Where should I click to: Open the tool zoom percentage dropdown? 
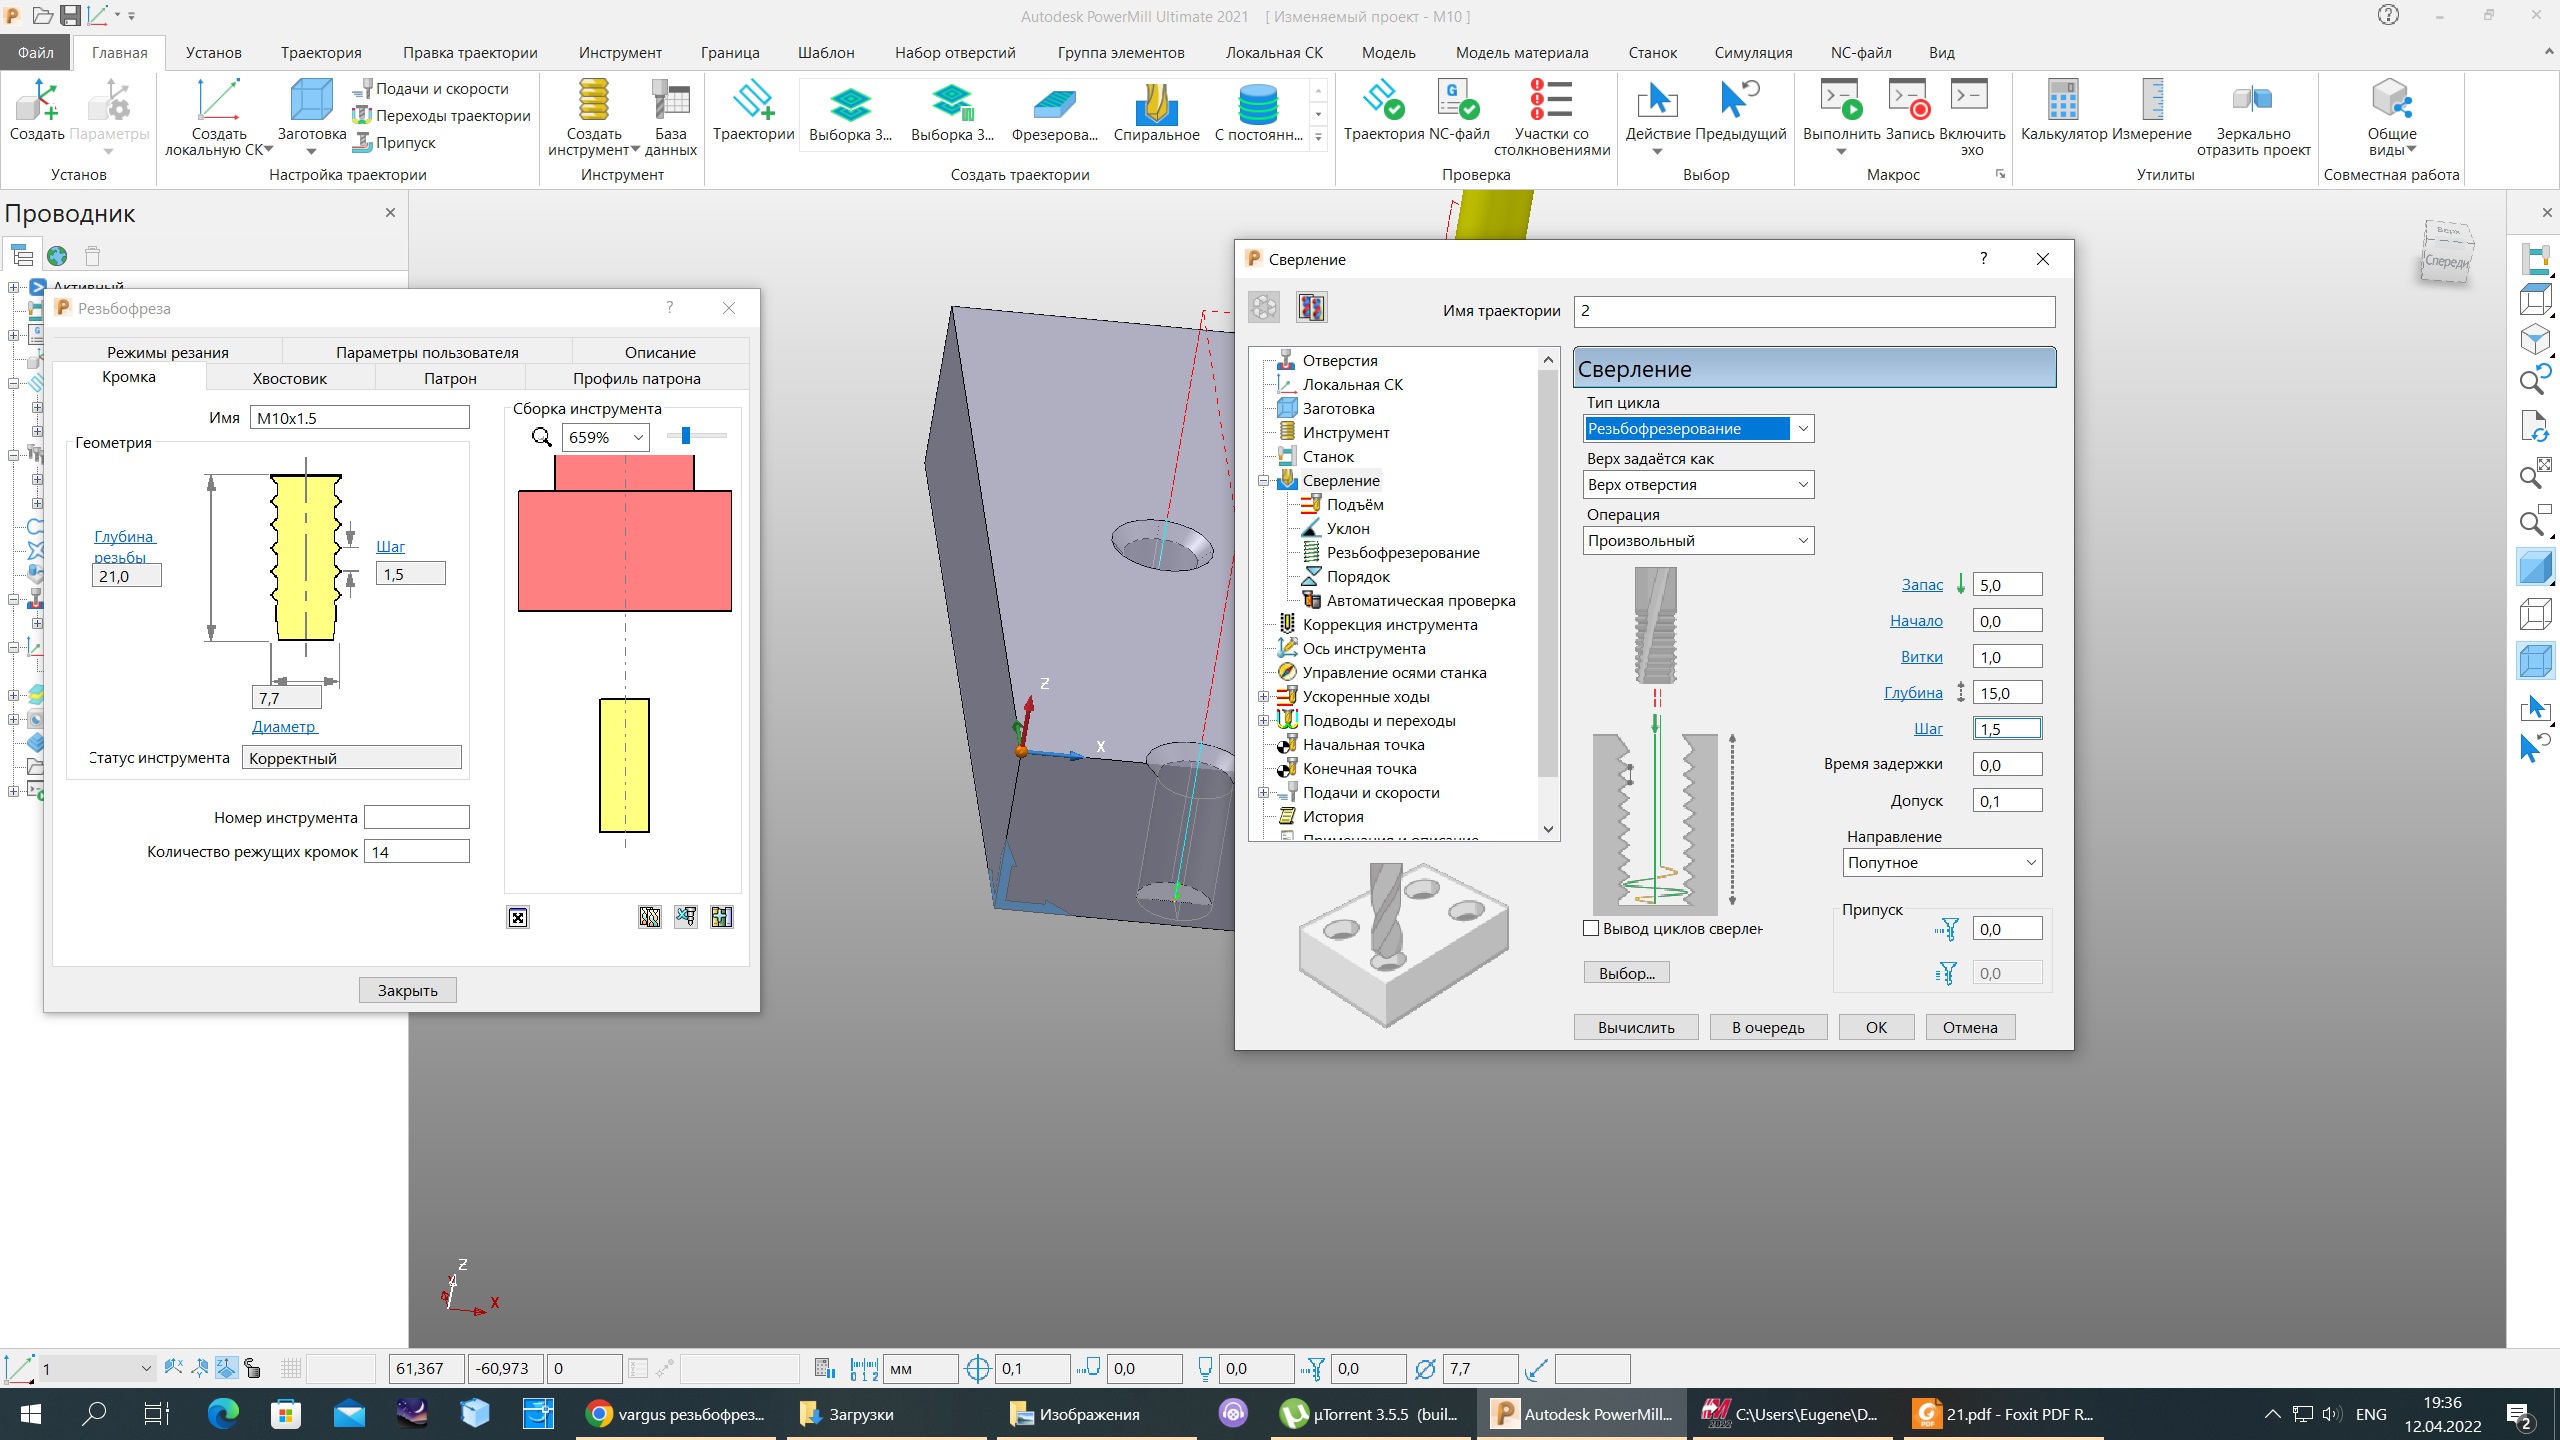[x=637, y=438]
